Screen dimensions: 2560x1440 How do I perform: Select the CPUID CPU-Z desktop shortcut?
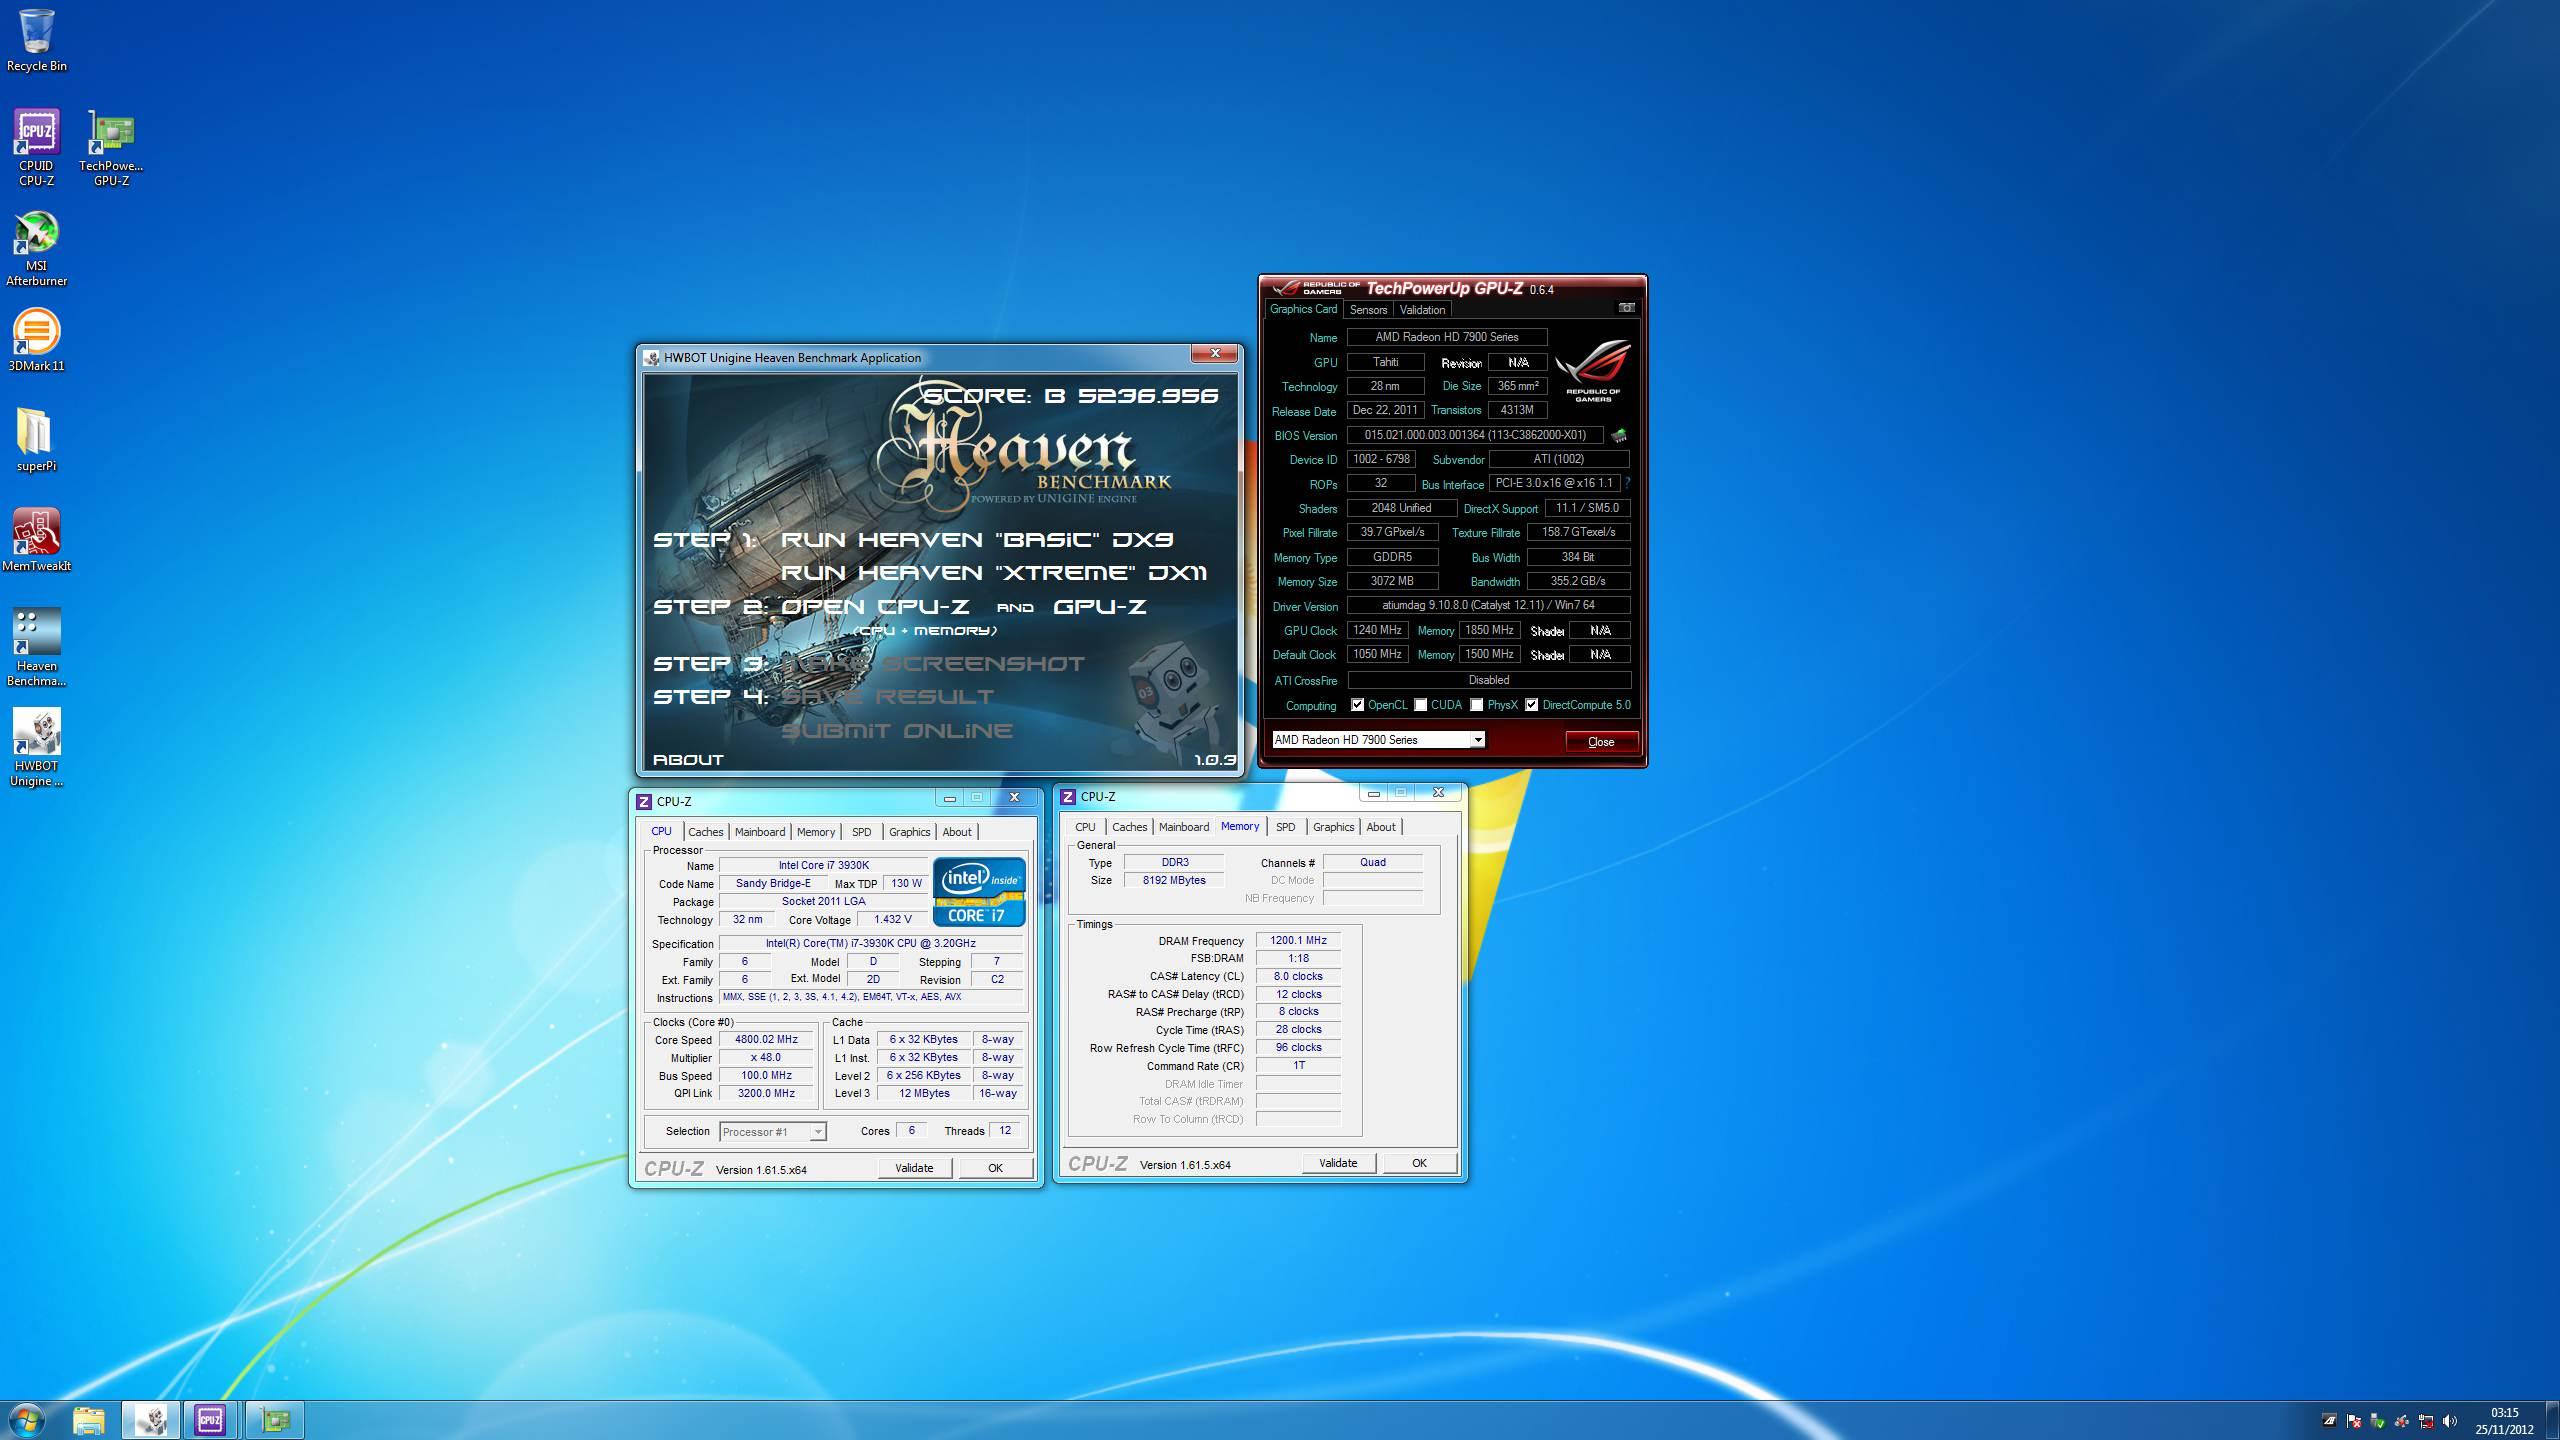tap(36, 148)
